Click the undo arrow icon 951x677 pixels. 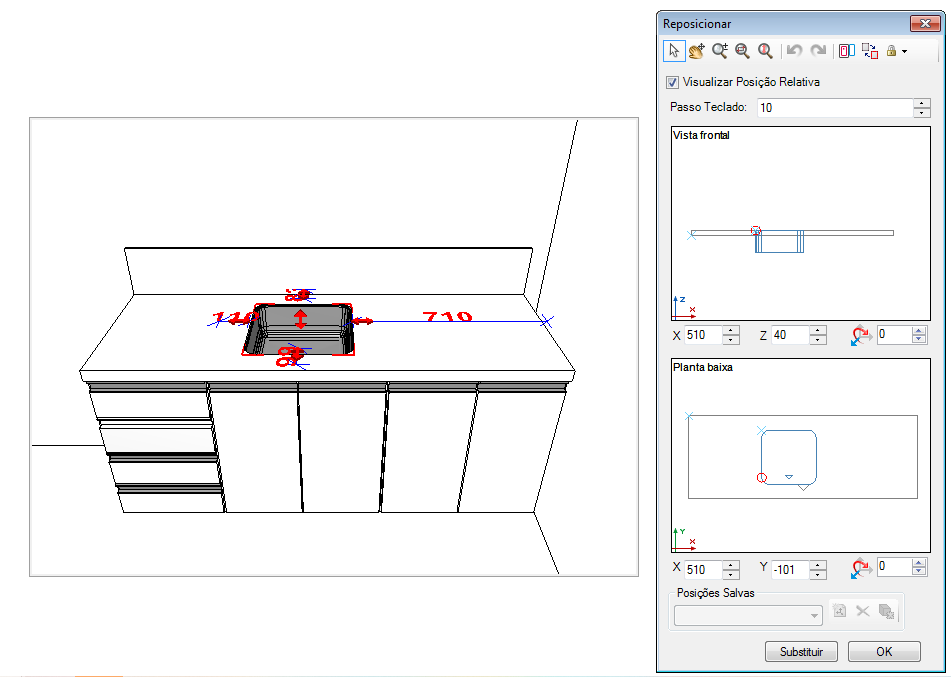(x=795, y=51)
